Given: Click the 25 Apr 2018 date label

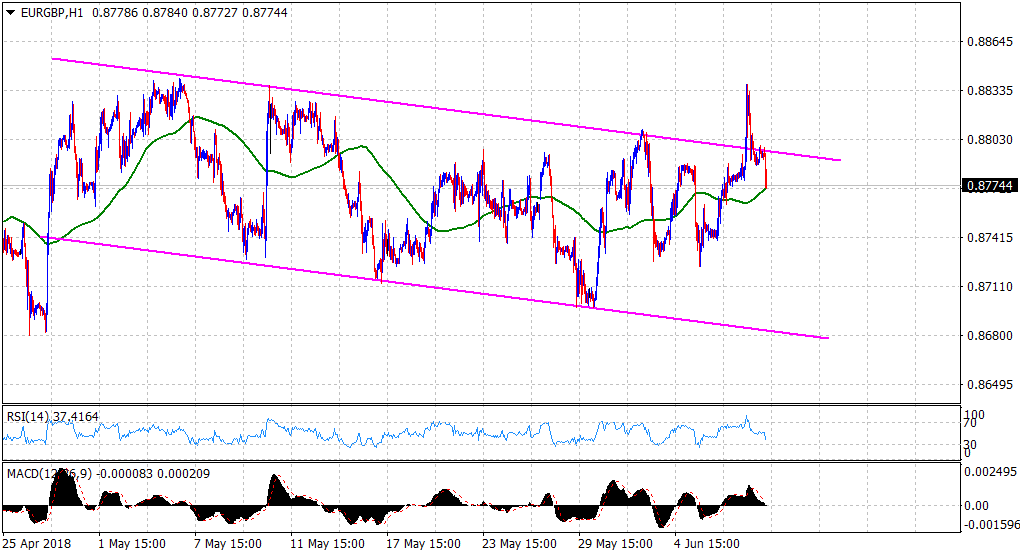Looking at the screenshot, I should [x=38, y=545].
